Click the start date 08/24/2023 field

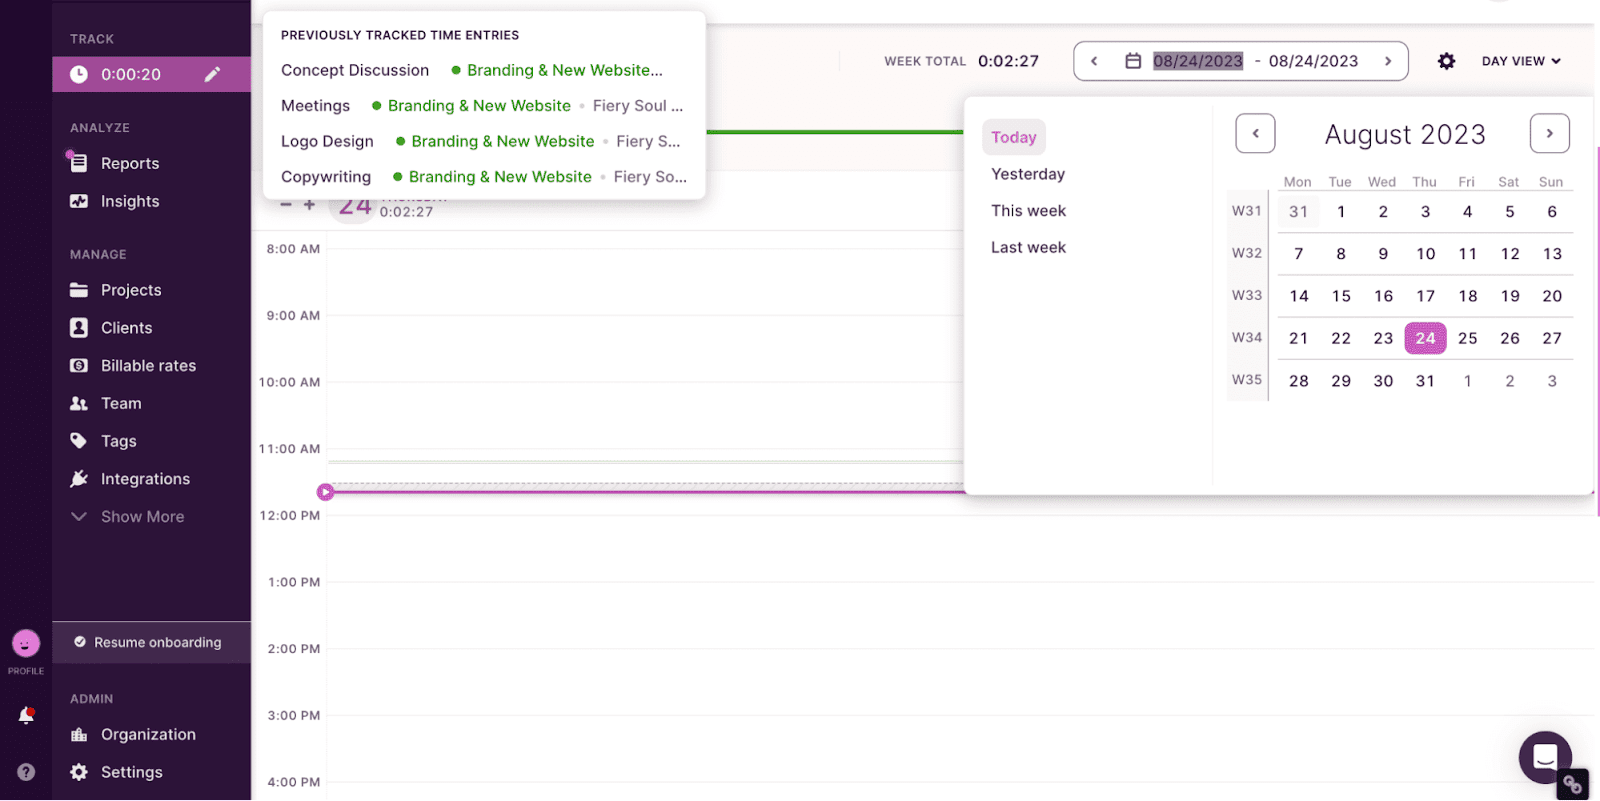(1197, 61)
